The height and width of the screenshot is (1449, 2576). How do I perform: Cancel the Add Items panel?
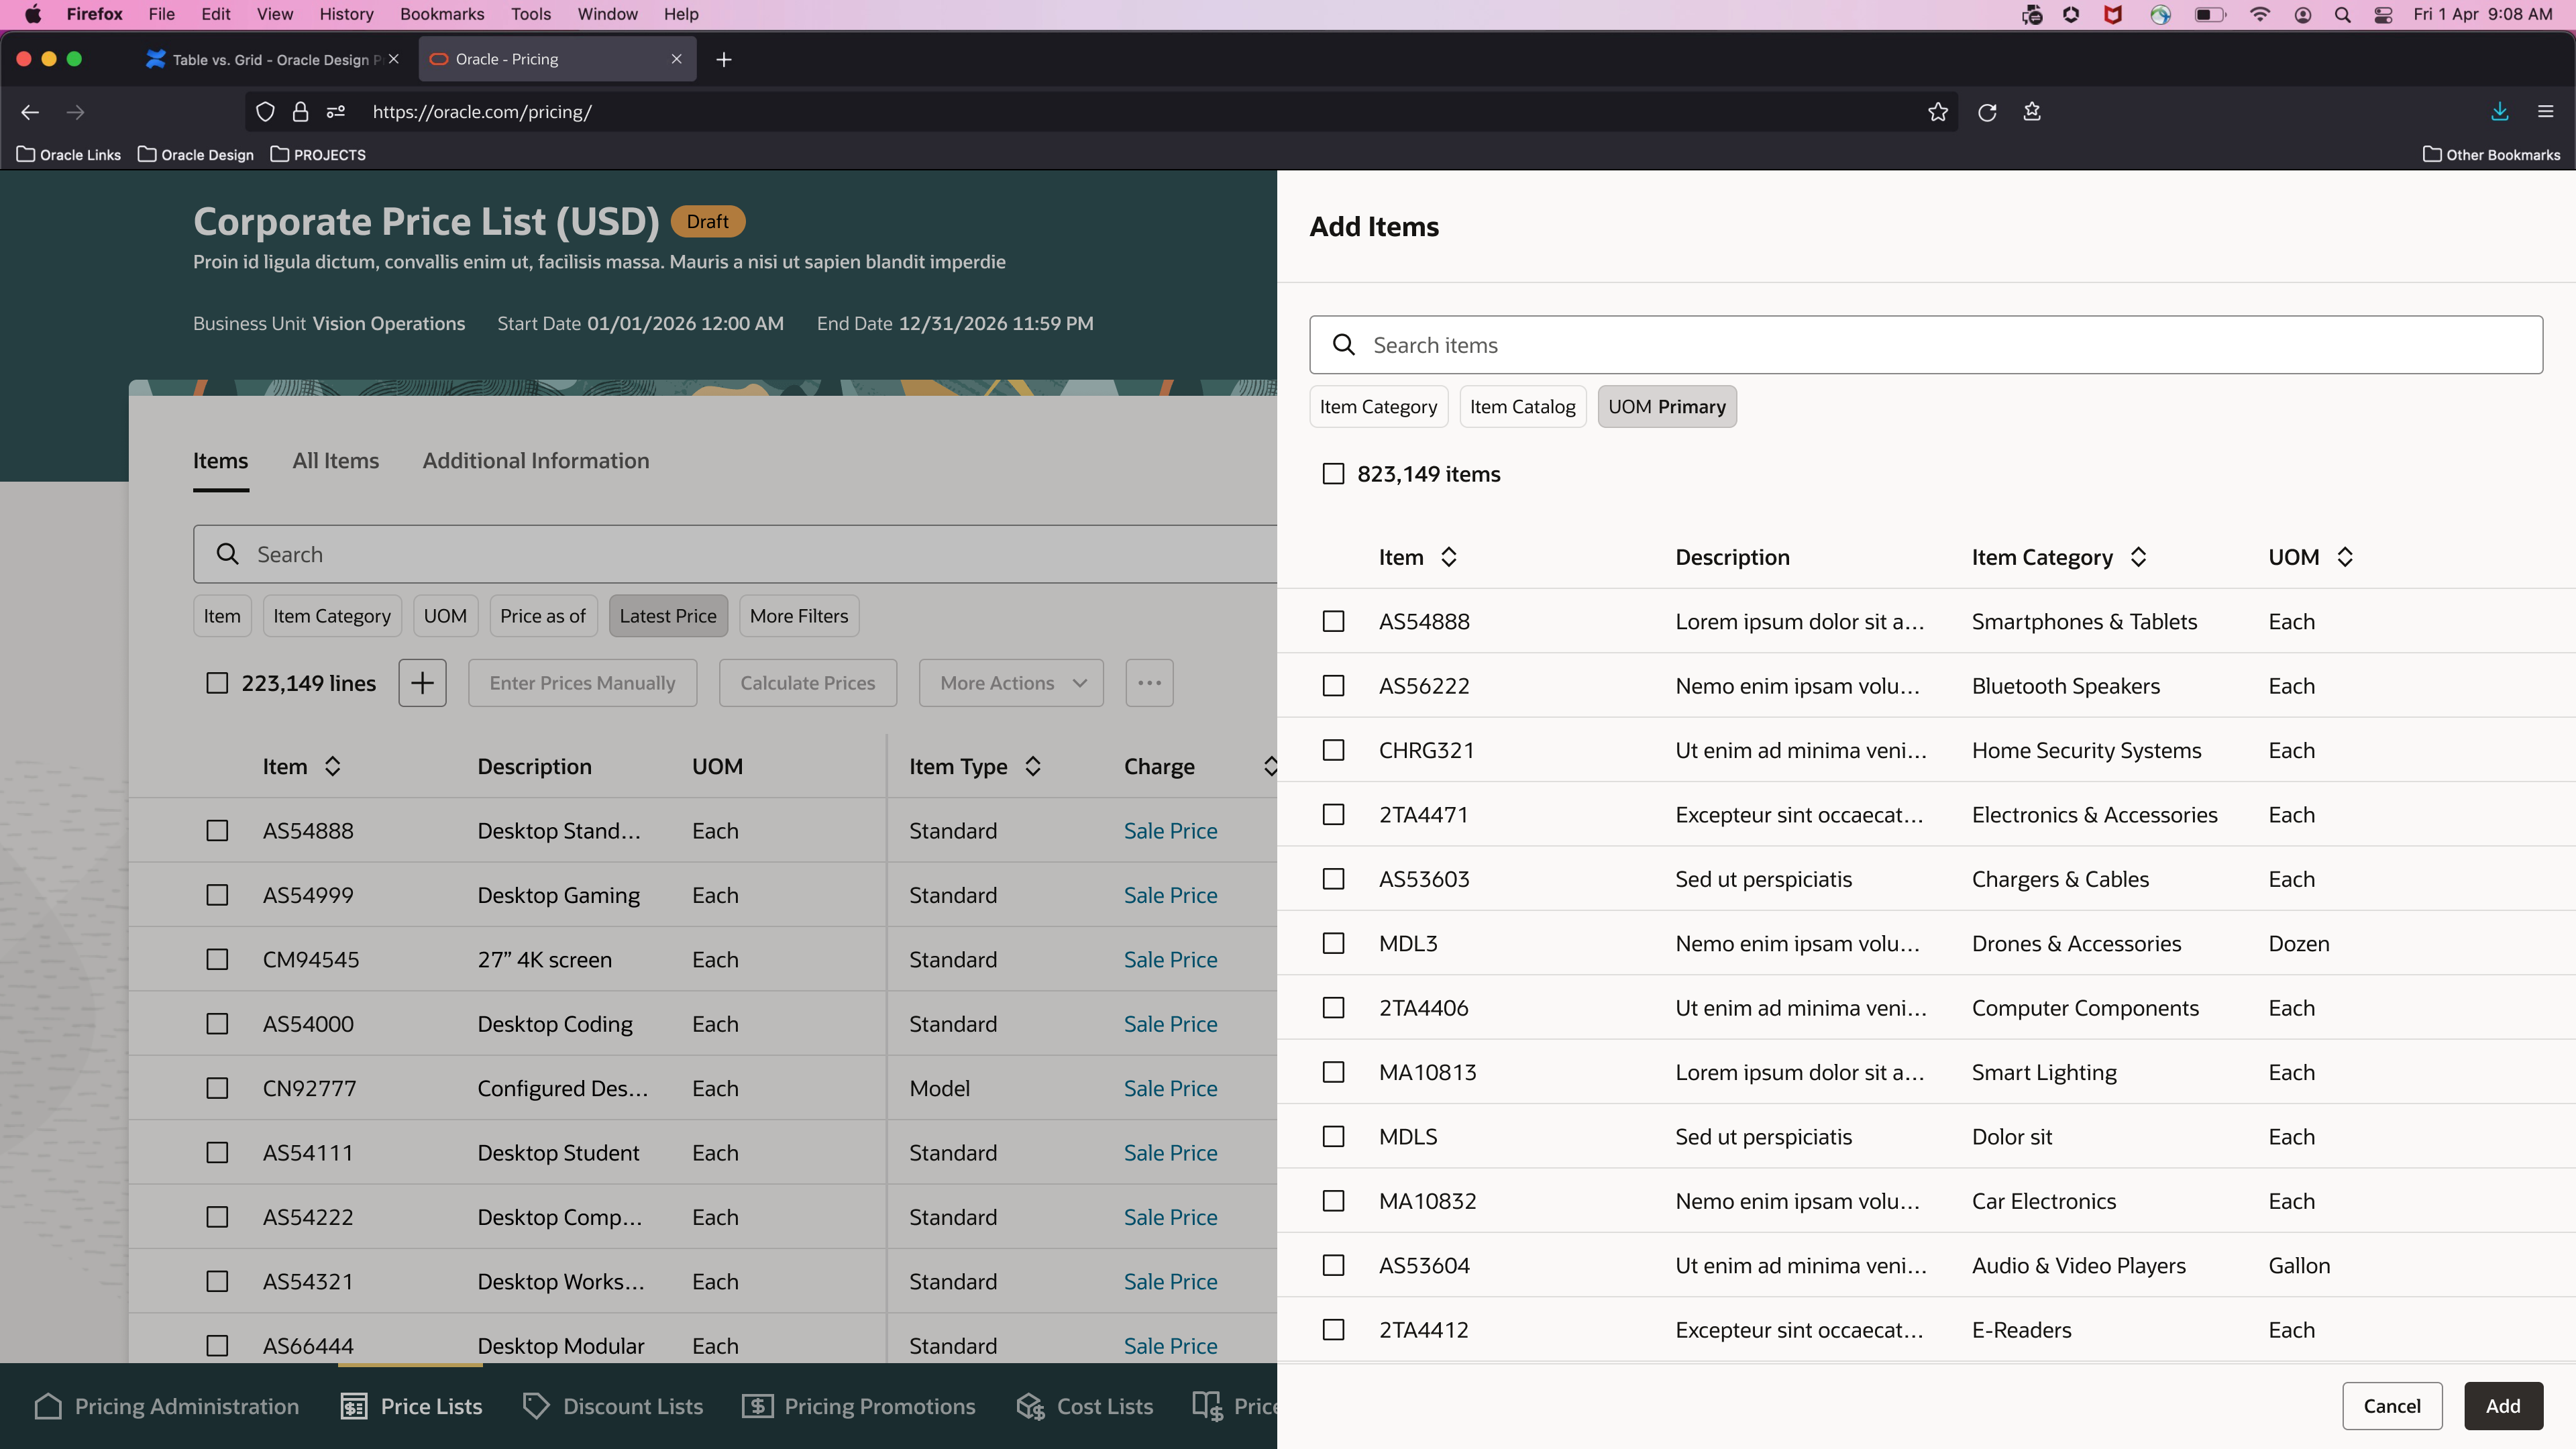2392,1406
